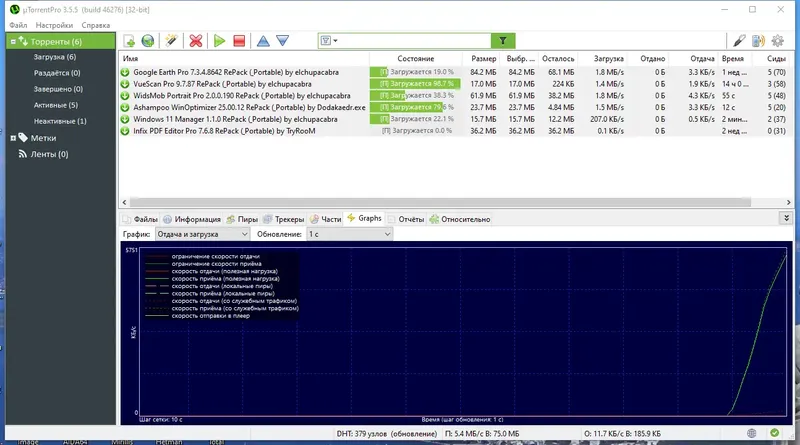Open the Файл menu

(x=18, y=25)
